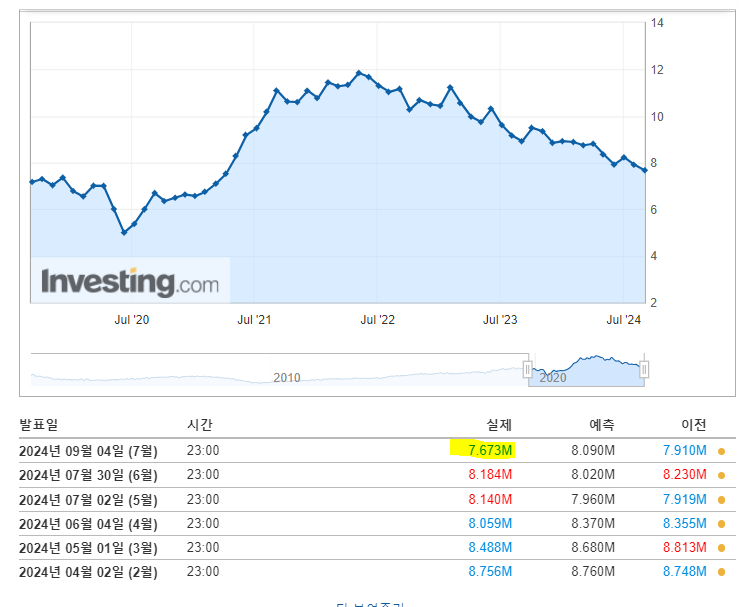Click the last data point on the chart line
The height and width of the screenshot is (607, 754).
645,171
